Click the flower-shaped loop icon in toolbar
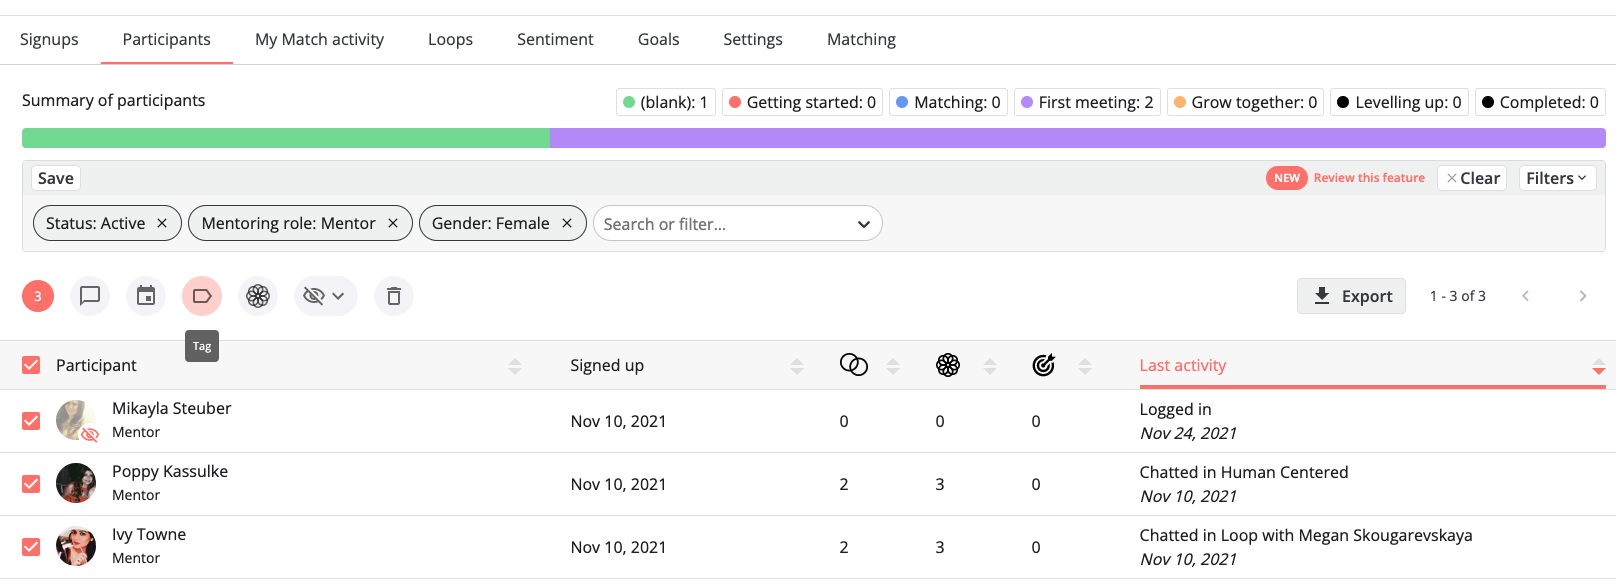1616x585 pixels. click(x=258, y=296)
